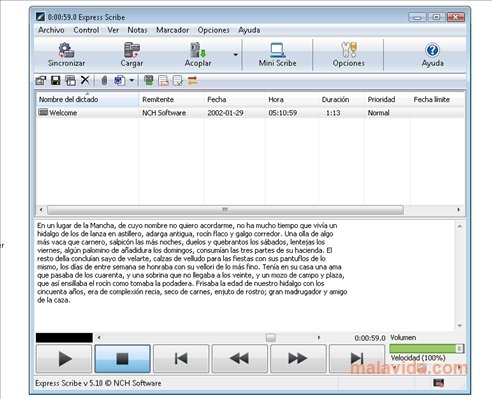Click the 1:13 duration cell
Screen dimensions: 492x399
click(333, 113)
